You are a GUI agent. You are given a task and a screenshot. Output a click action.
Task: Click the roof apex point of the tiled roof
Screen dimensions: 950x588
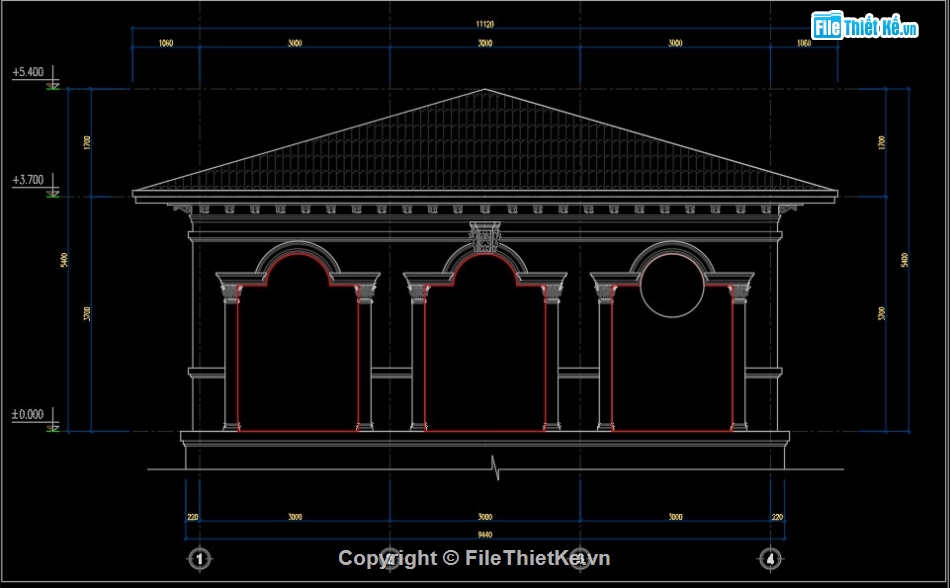(x=485, y=90)
